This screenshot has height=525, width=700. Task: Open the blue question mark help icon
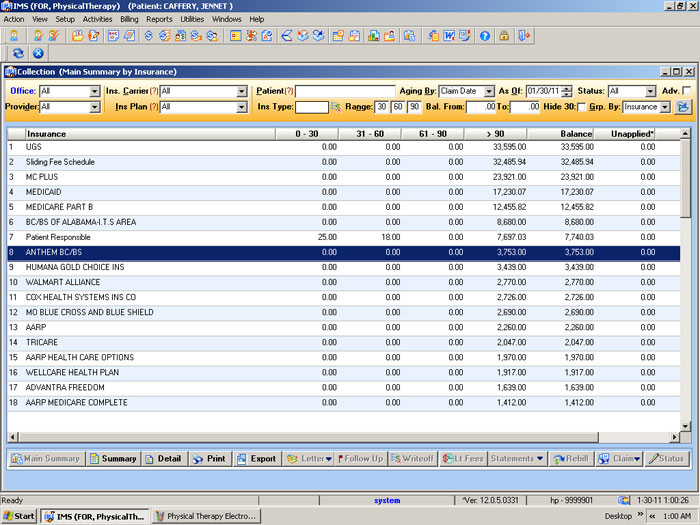tap(485, 36)
